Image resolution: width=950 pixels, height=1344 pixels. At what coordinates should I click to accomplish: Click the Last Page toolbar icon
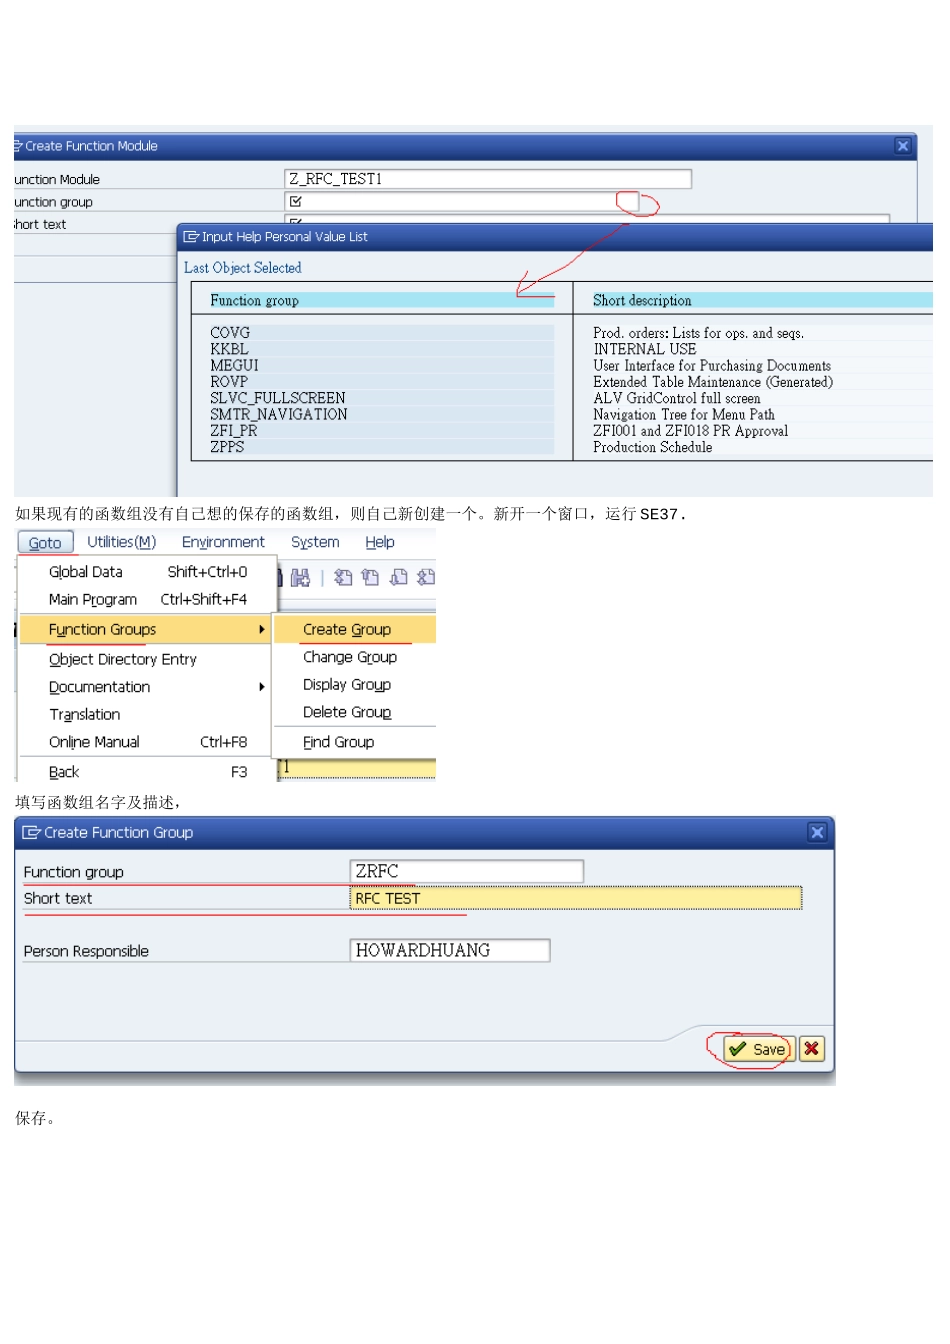click(x=426, y=577)
